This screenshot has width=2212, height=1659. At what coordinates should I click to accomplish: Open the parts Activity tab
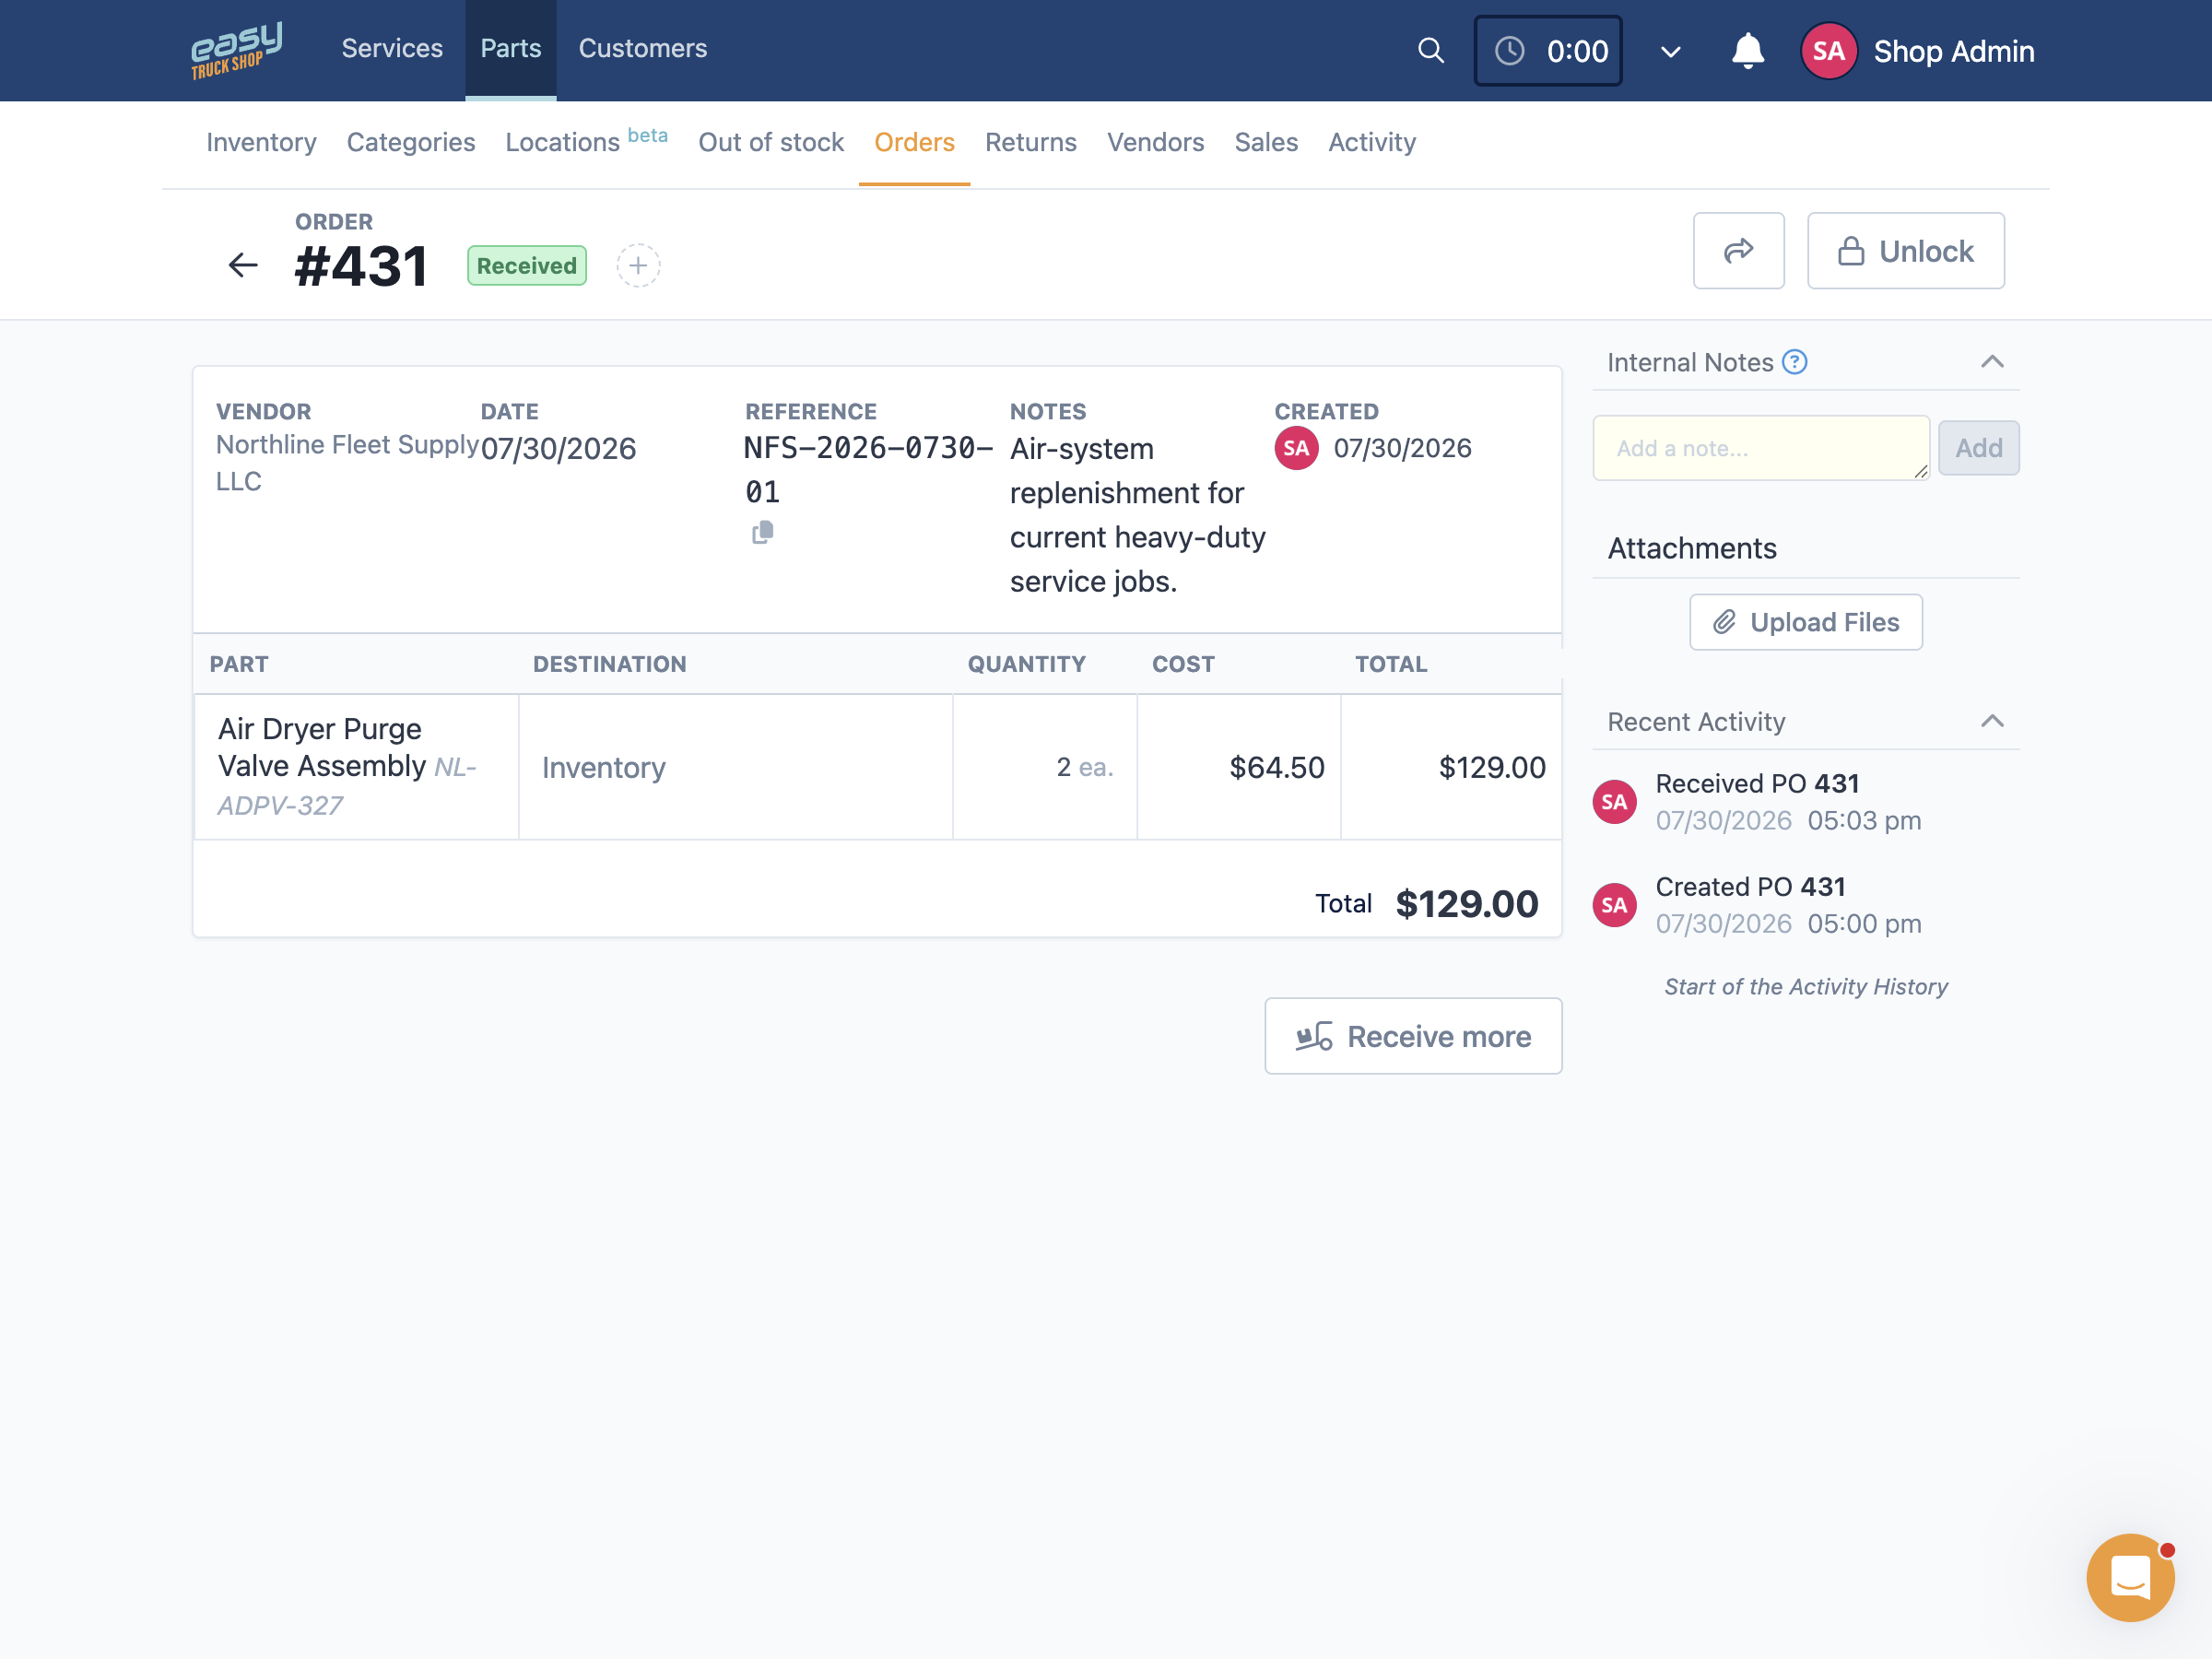[x=1372, y=143]
